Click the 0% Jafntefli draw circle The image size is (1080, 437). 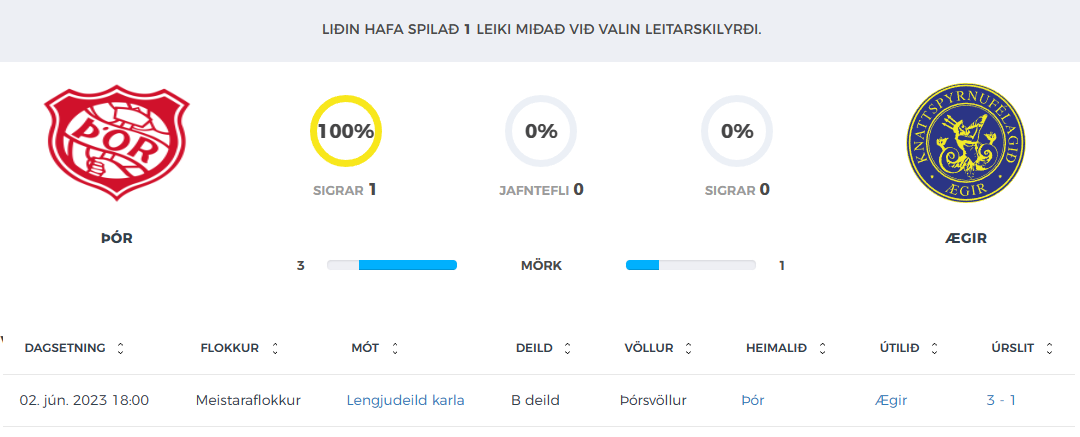tap(541, 131)
